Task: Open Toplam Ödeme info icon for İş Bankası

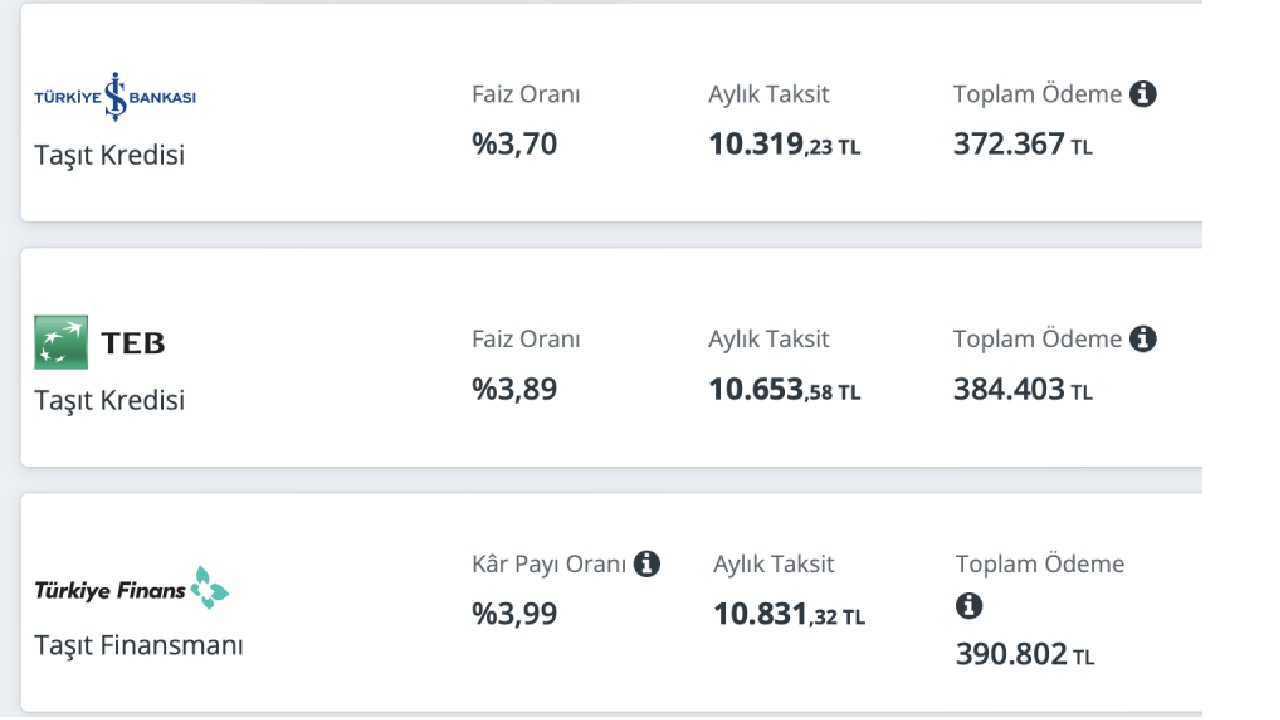Action: tap(1143, 94)
